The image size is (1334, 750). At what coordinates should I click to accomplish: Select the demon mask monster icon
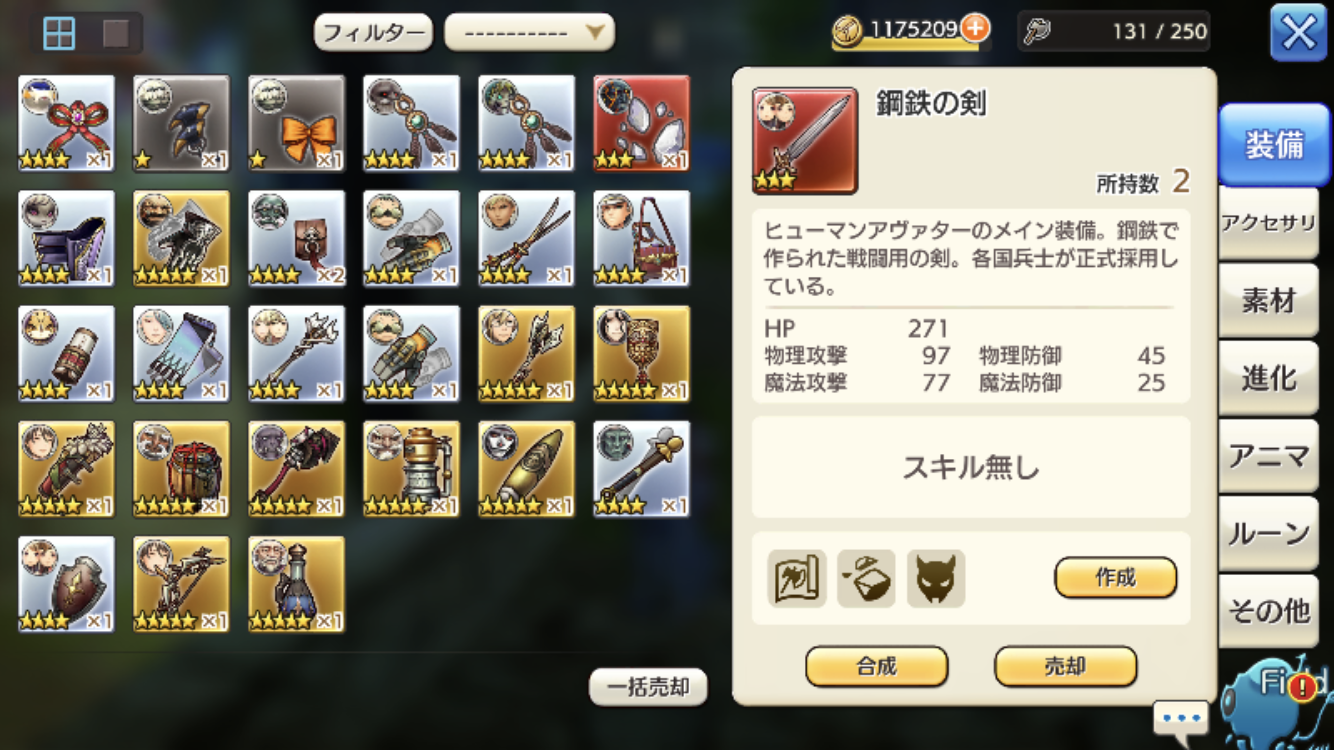(x=936, y=578)
